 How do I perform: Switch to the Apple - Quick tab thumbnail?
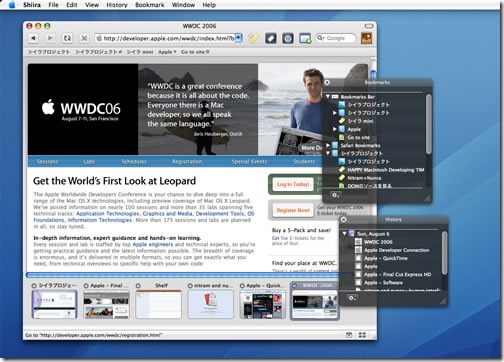click(x=263, y=304)
